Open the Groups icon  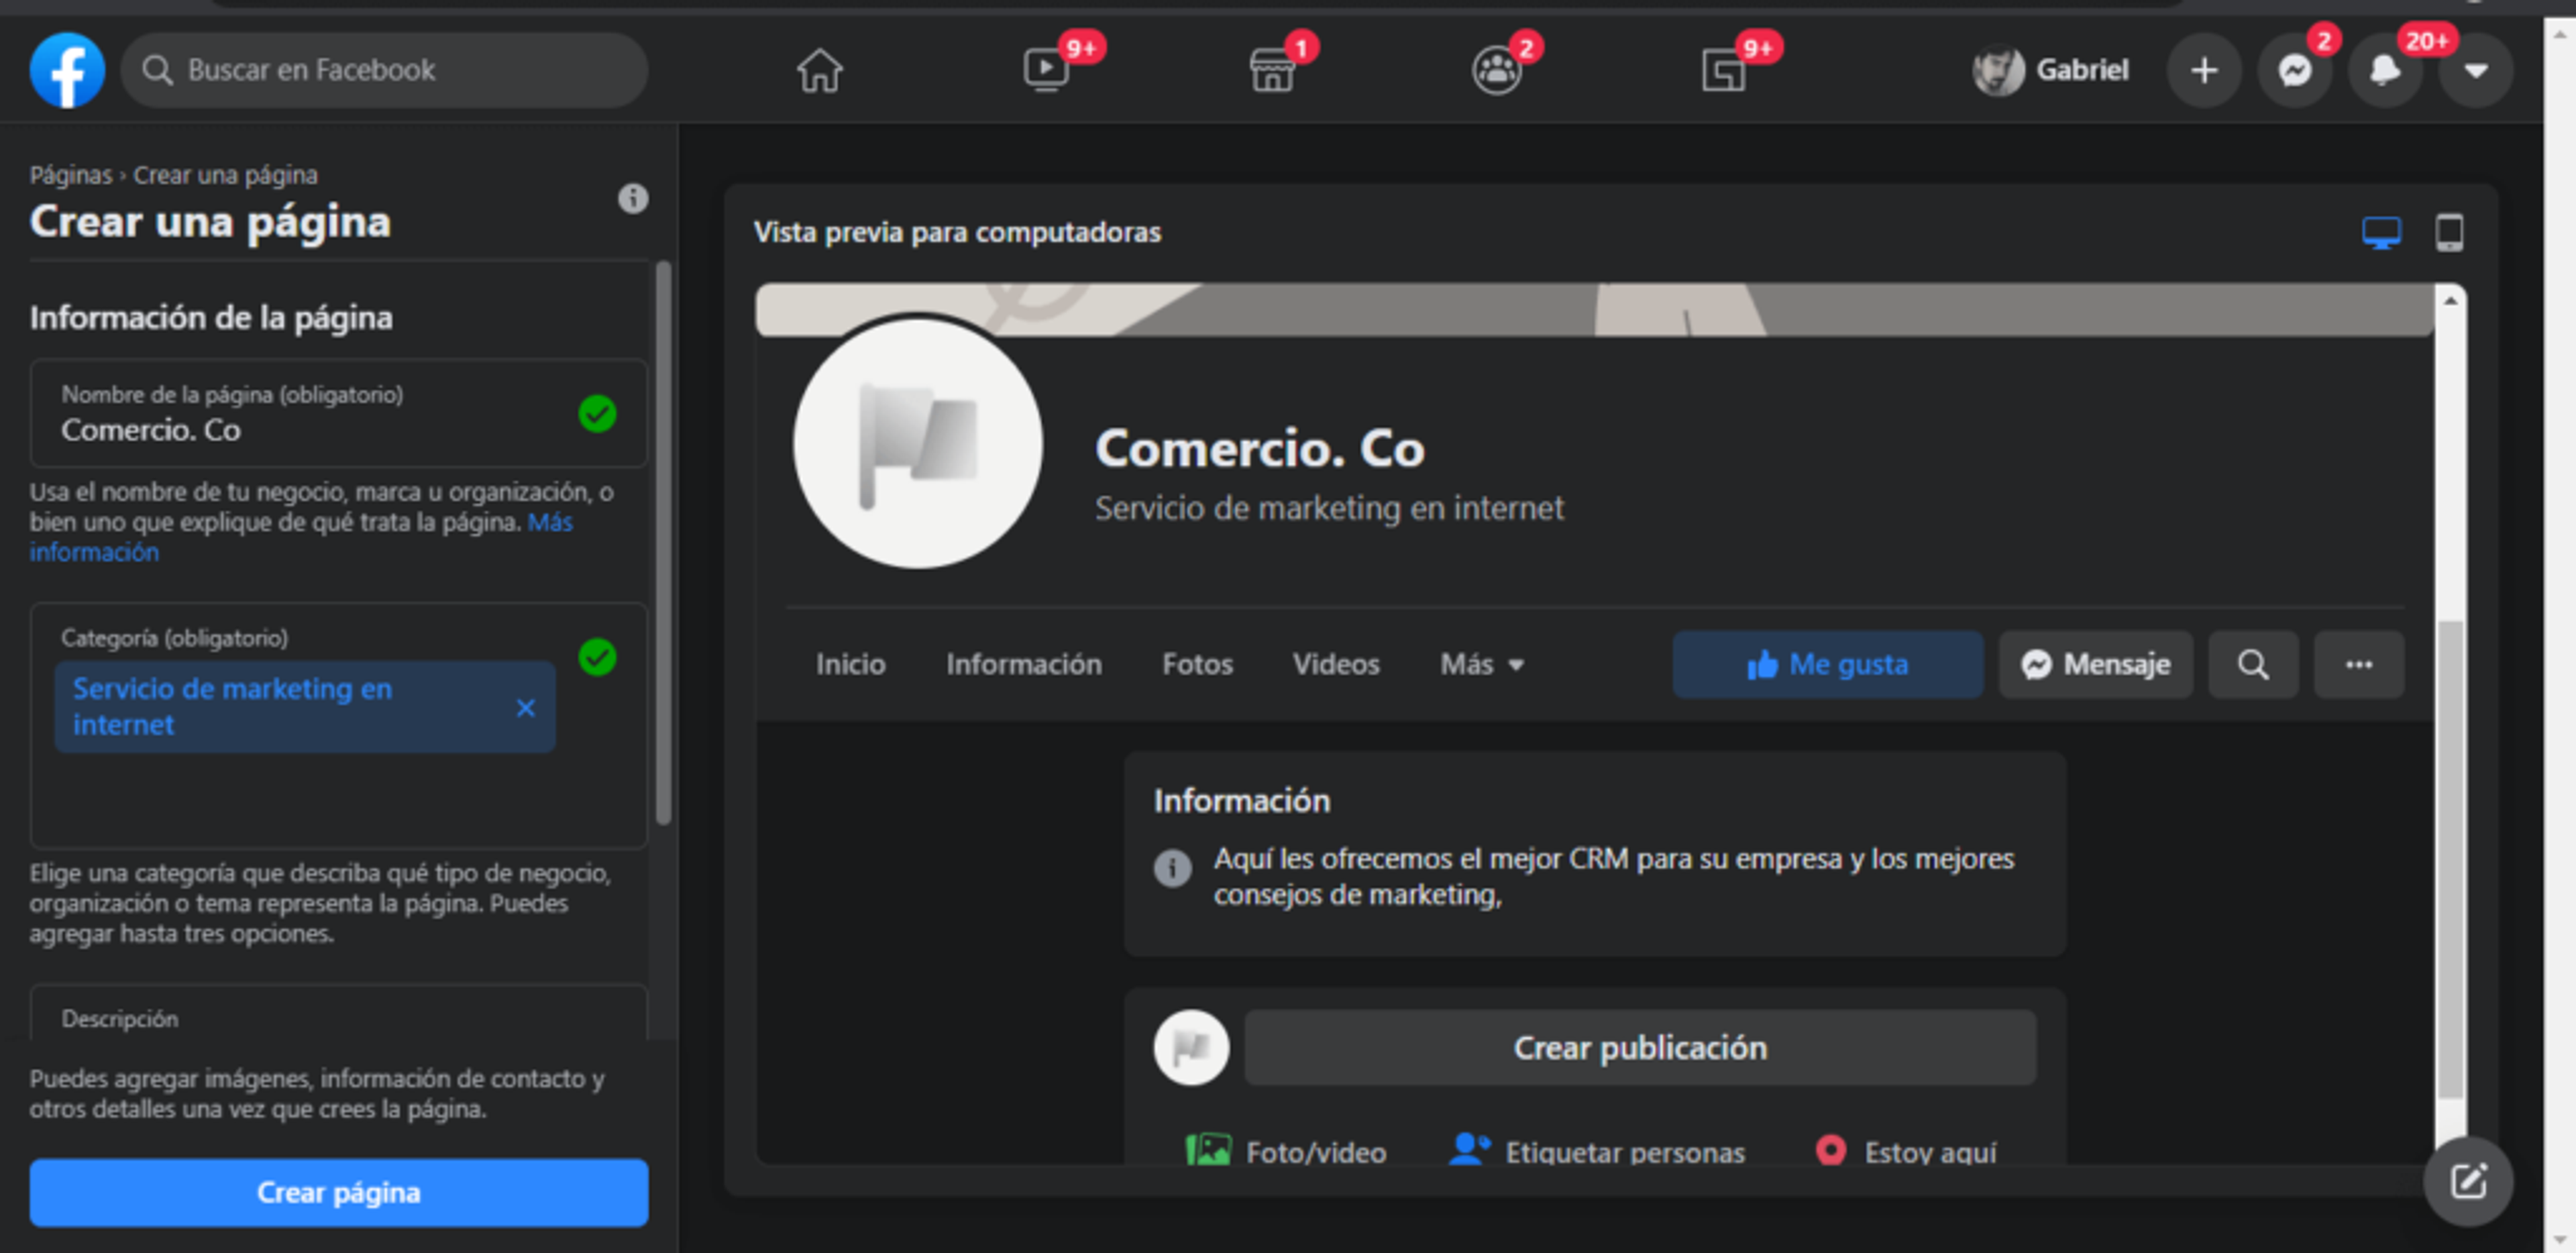pyautogui.click(x=1497, y=70)
